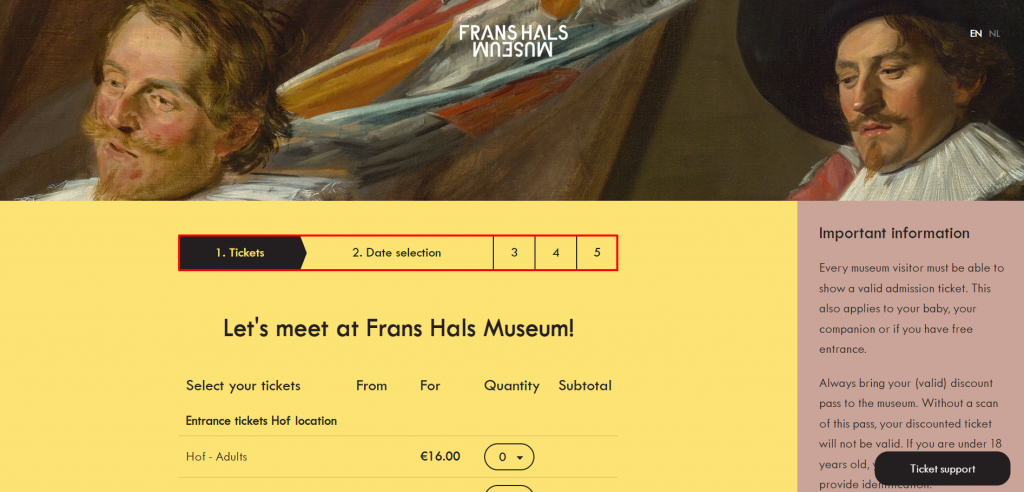This screenshot has height=492, width=1024.
Task: Click the Entrance tickets Hof location heading
Action: (x=261, y=421)
